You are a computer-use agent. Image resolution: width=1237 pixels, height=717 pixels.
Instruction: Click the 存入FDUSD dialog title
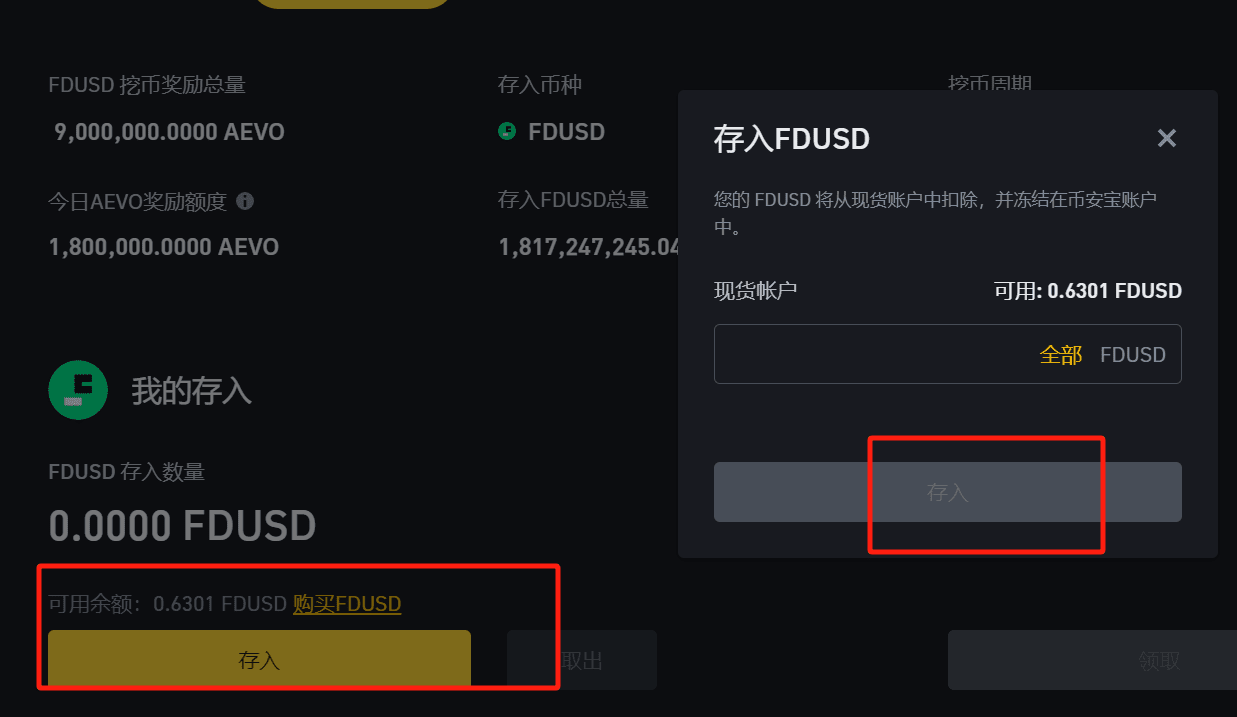click(791, 139)
